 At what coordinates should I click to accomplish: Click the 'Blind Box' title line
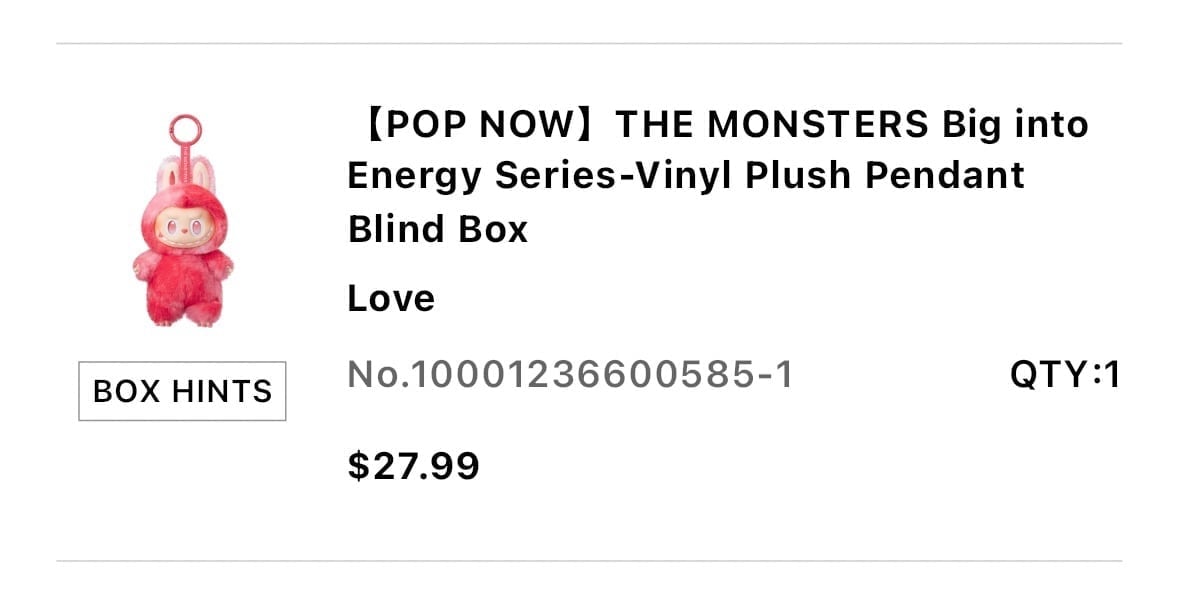[x=438, y=229]
